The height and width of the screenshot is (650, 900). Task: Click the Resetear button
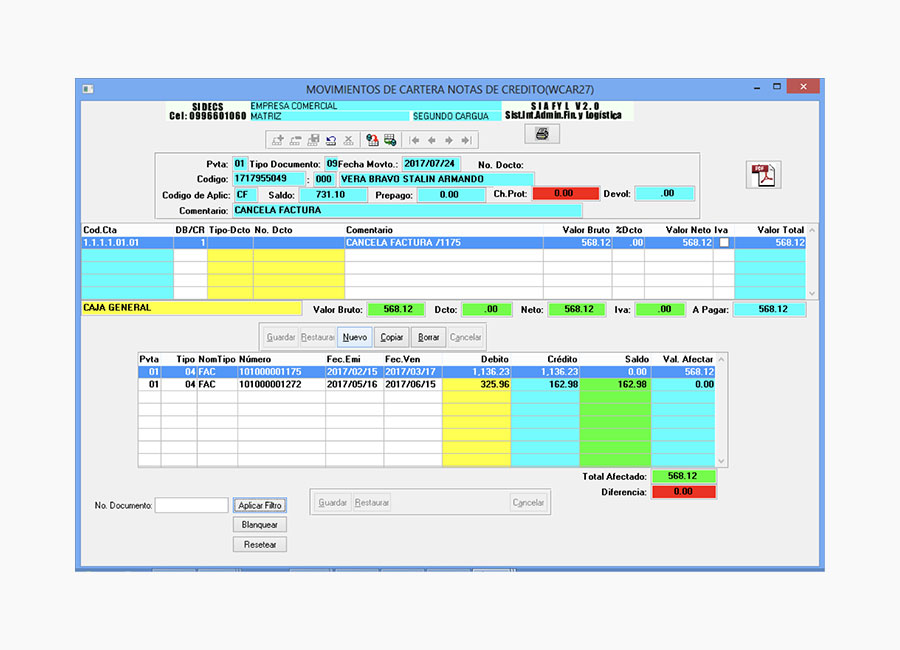260,545
